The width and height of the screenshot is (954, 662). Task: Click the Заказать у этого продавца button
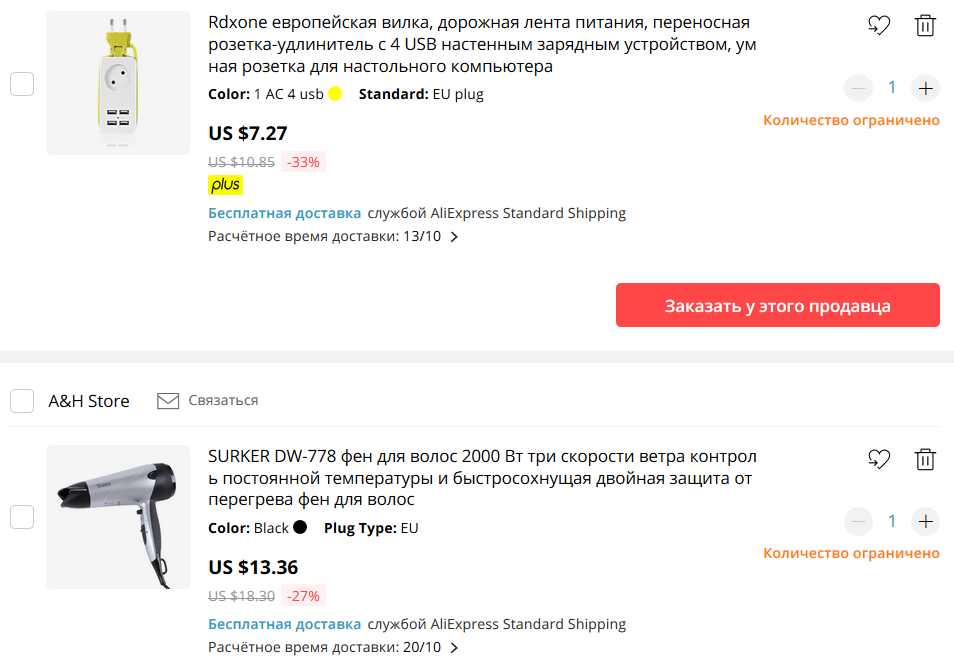(778, 305)
